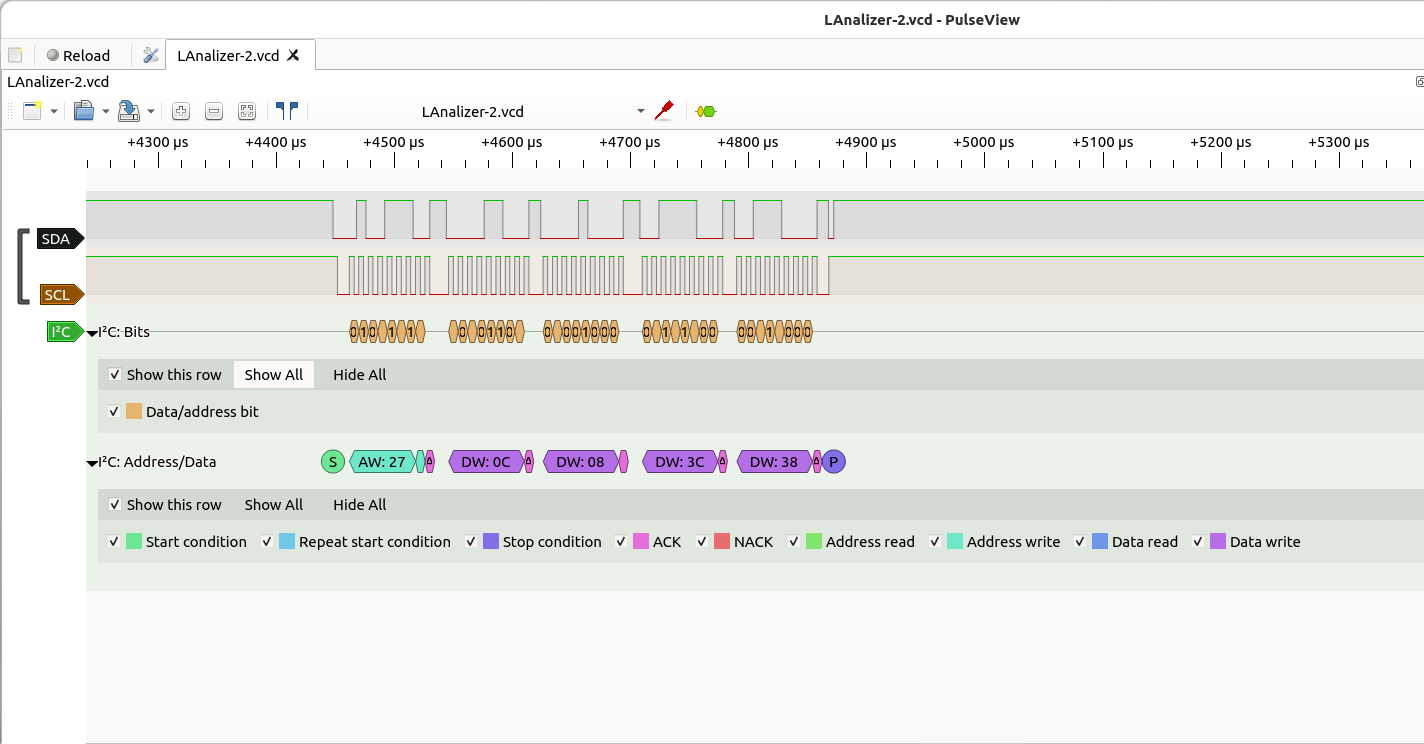1424x744 pixels.
Task: Toggle the Data write checkbox
Action: pyautogui.click(x=1198, y=542)
